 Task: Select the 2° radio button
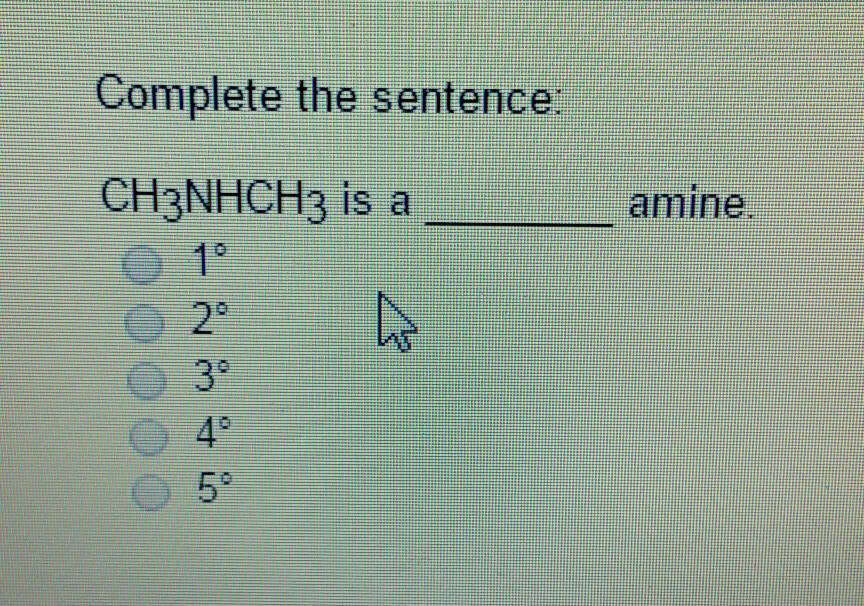[x=143, y=321]
